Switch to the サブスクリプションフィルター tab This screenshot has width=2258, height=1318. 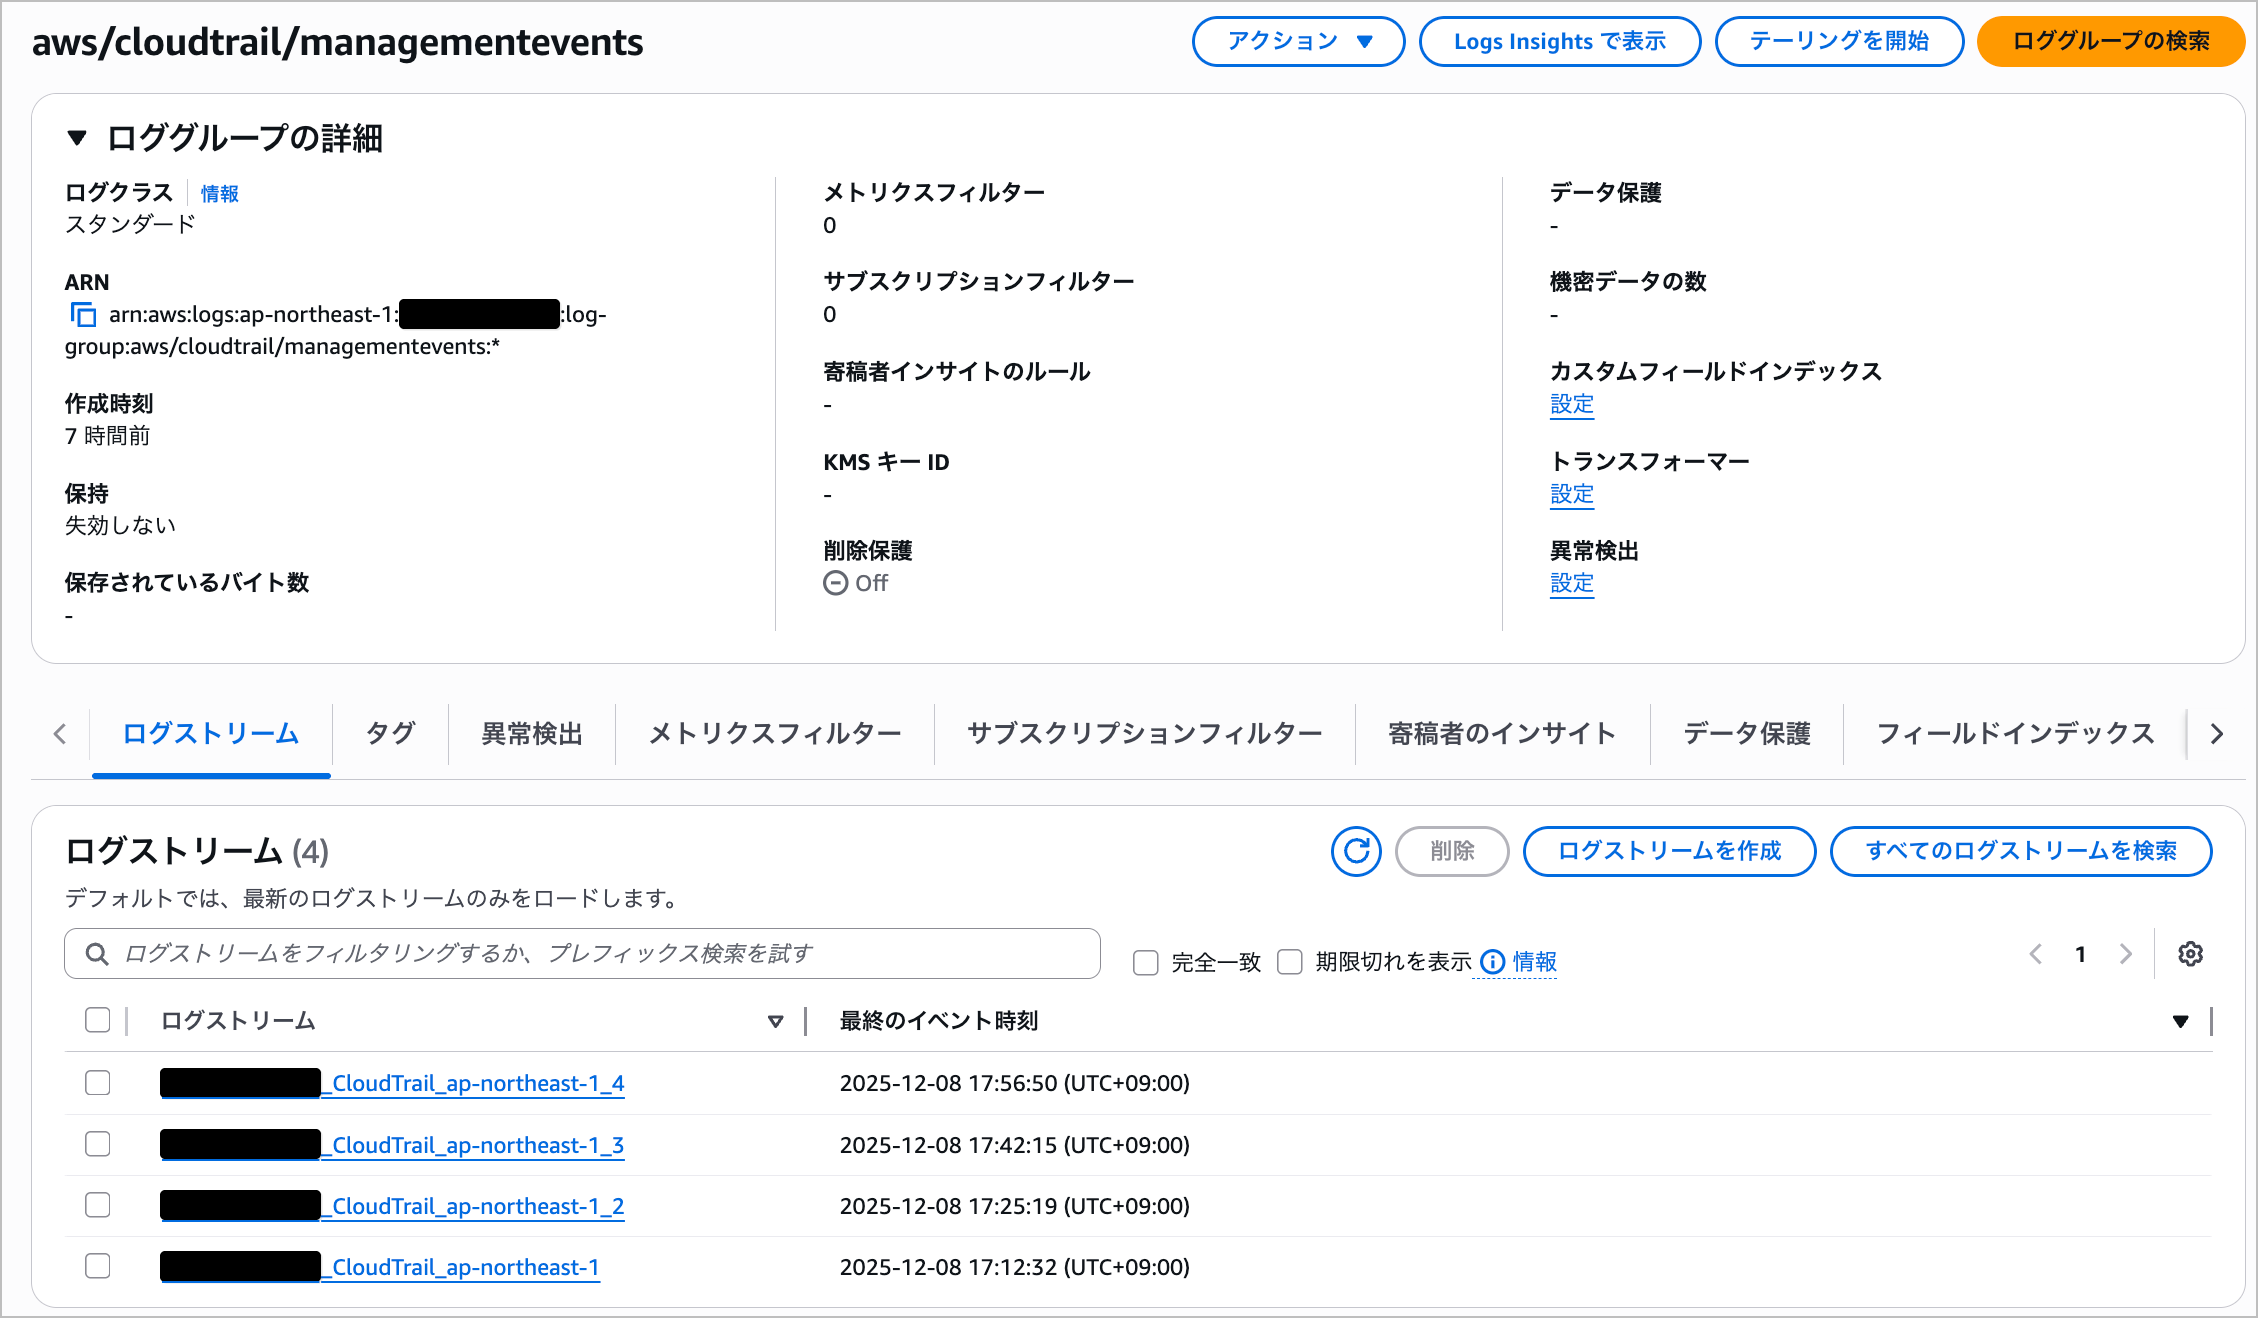pyautogui.click(x=1144, y=734)
